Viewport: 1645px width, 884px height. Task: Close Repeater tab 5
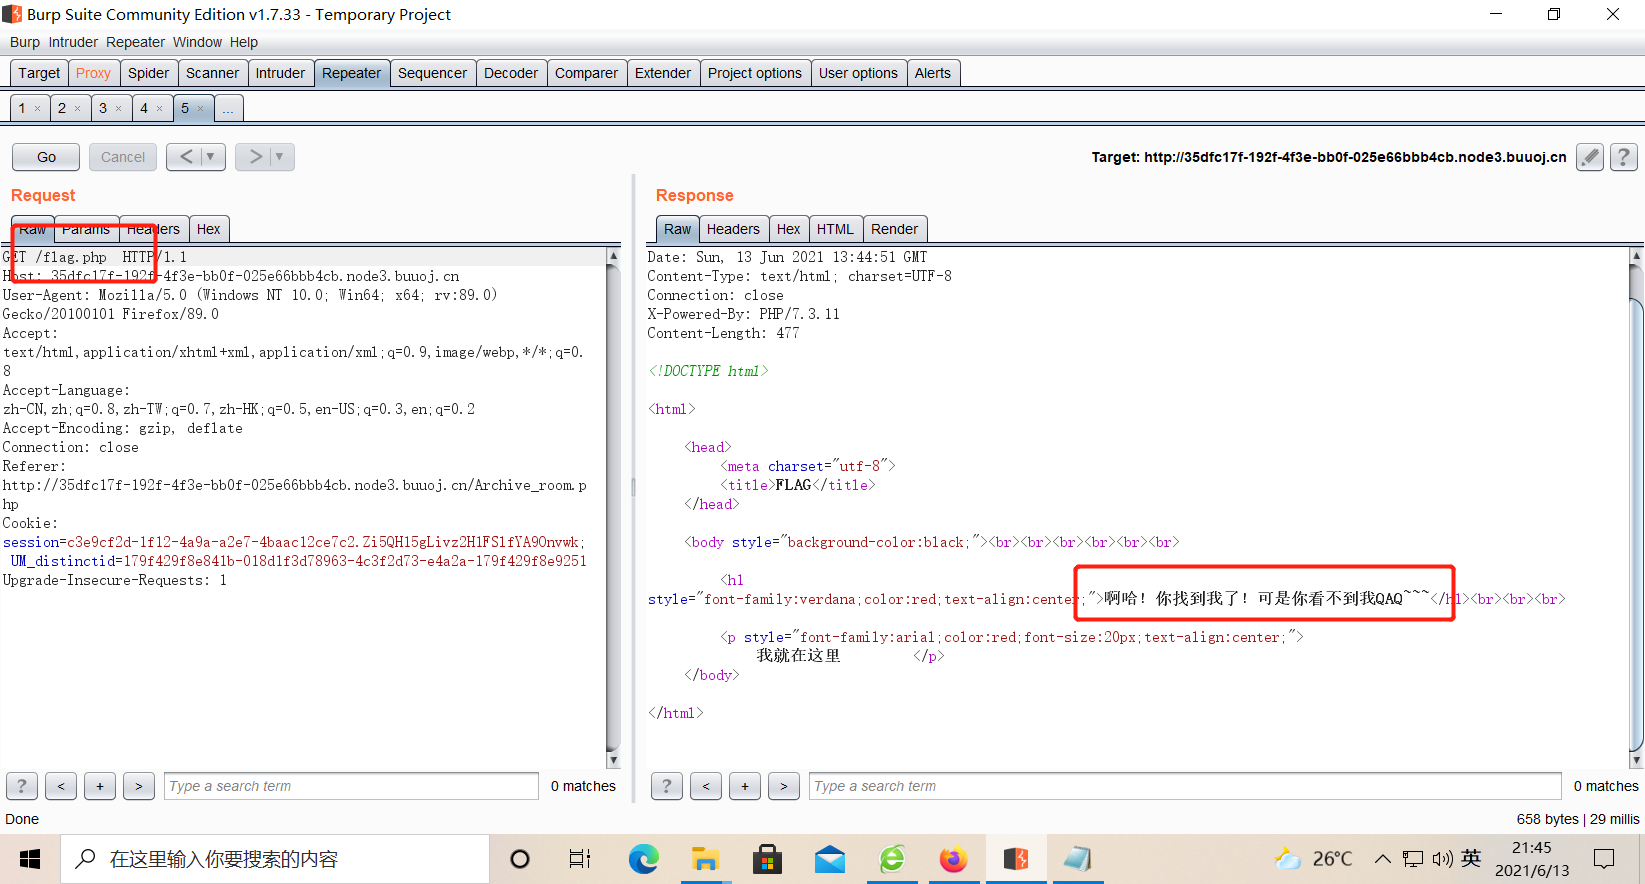click(x=201, y=109)
